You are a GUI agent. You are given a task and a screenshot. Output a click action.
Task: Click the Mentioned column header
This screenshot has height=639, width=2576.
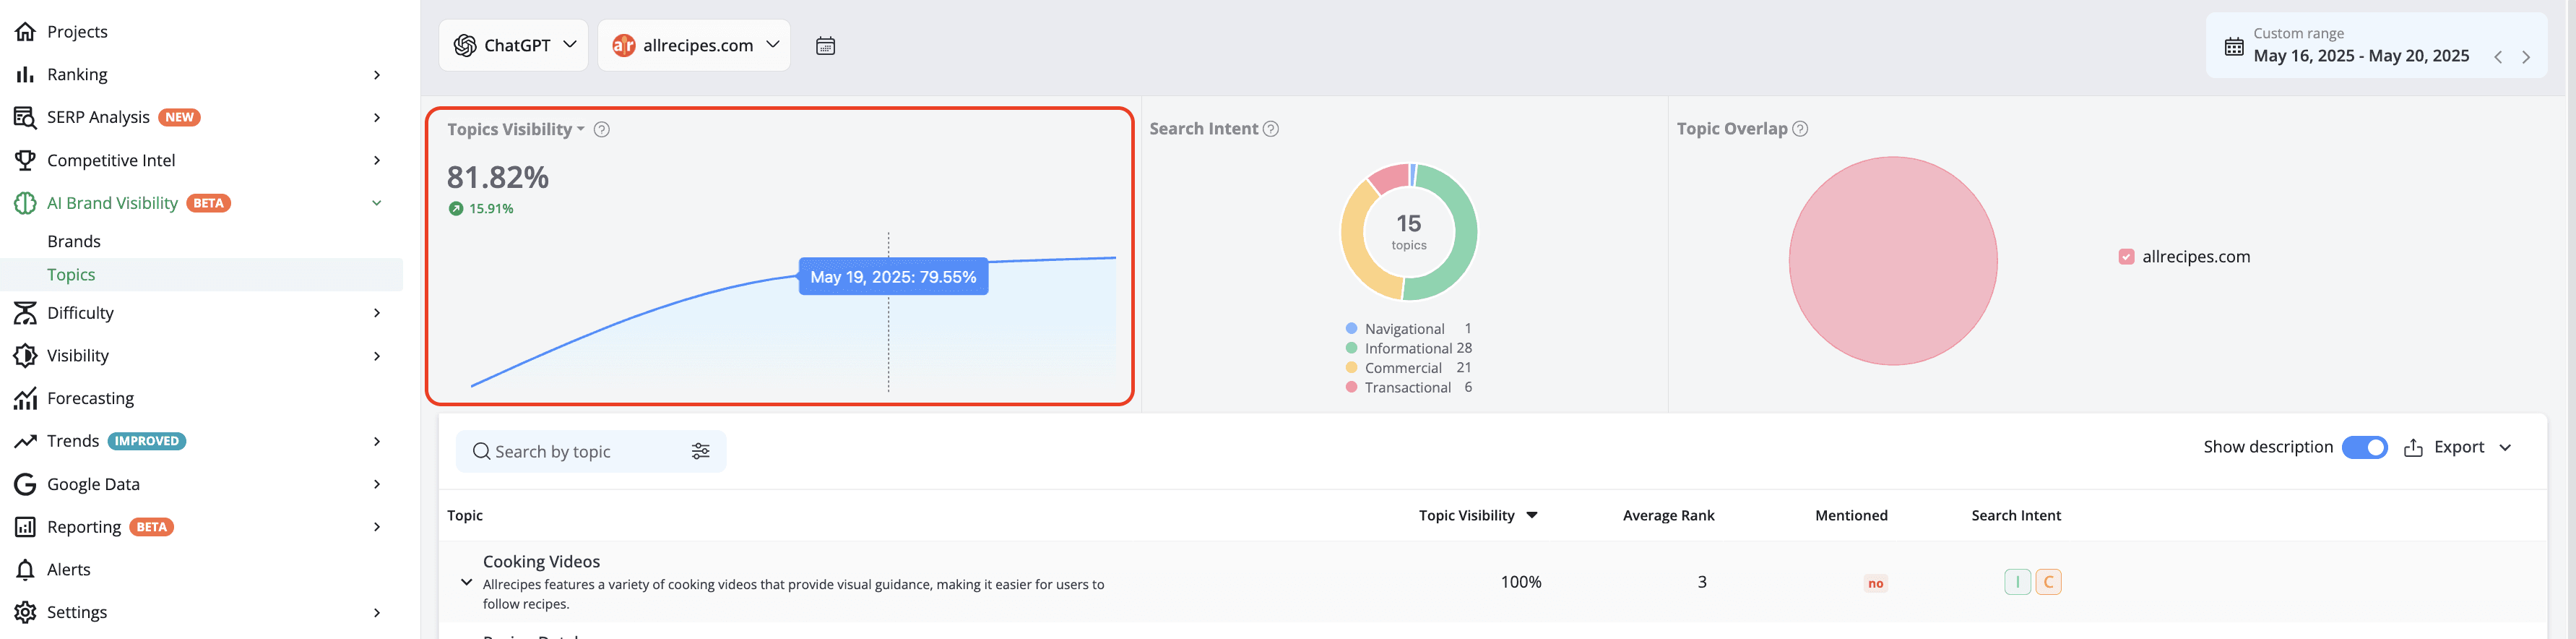click(x=1851, y=515)
